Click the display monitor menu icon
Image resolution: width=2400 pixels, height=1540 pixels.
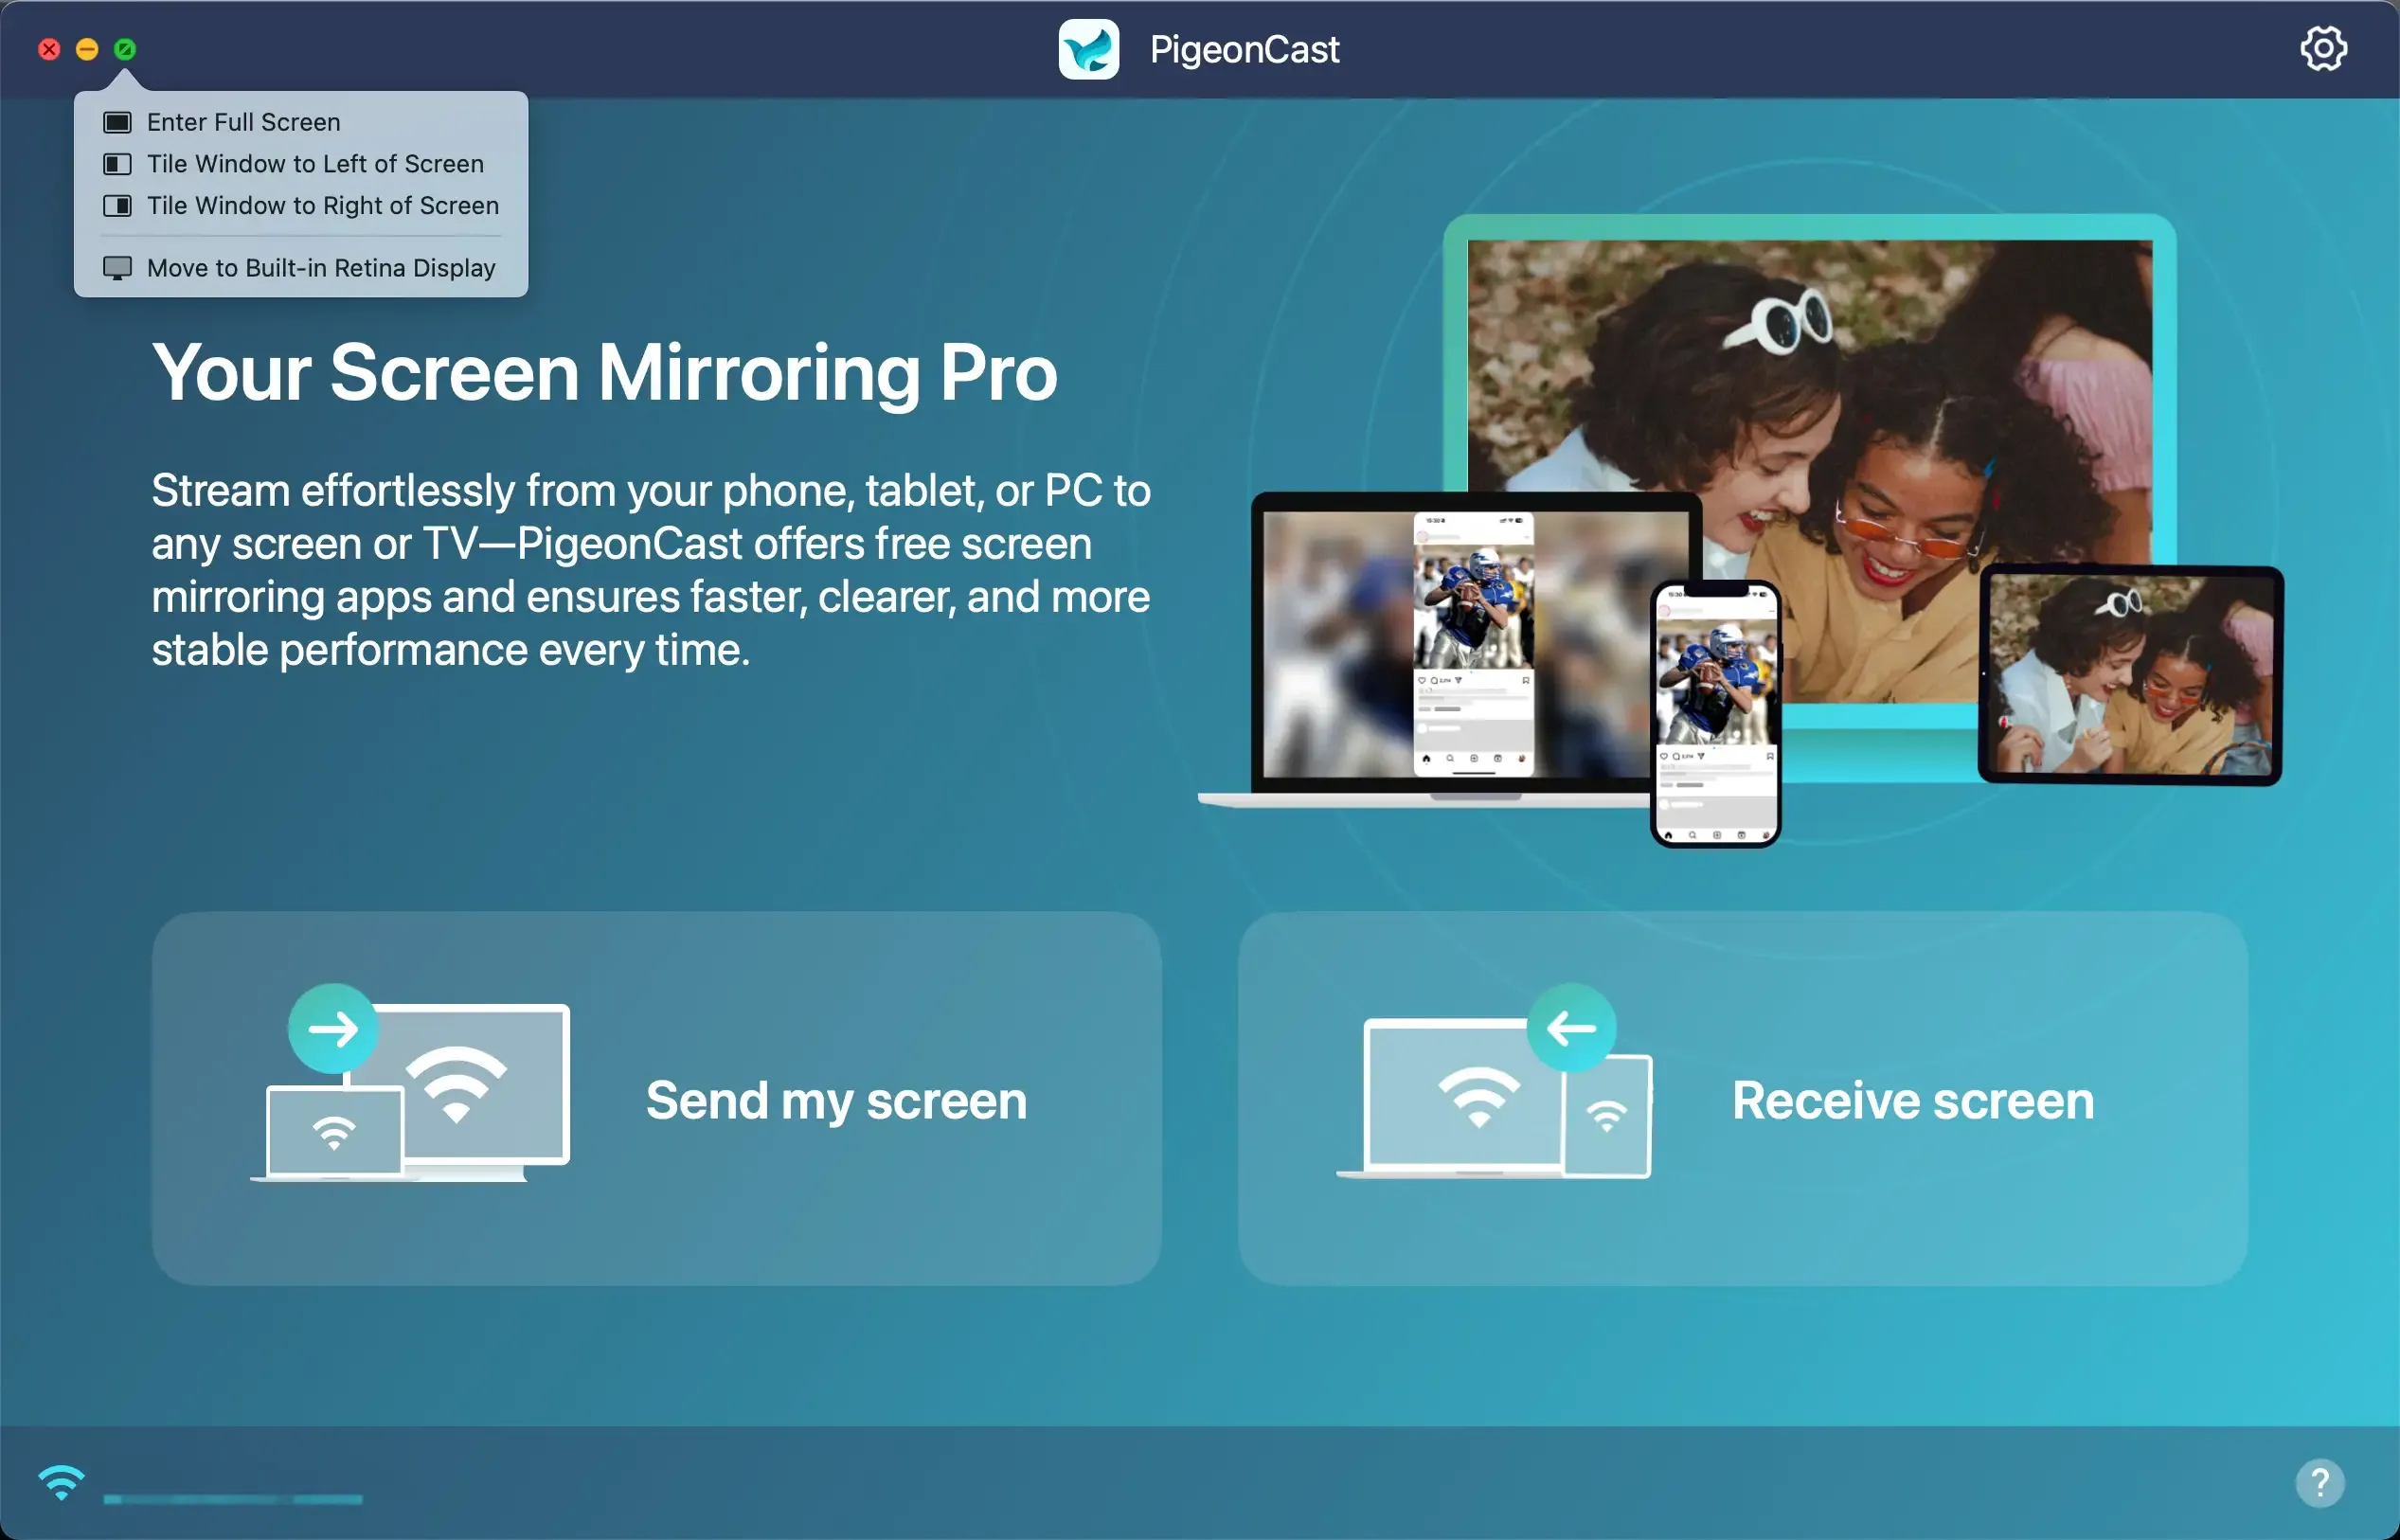coord(117,268)
